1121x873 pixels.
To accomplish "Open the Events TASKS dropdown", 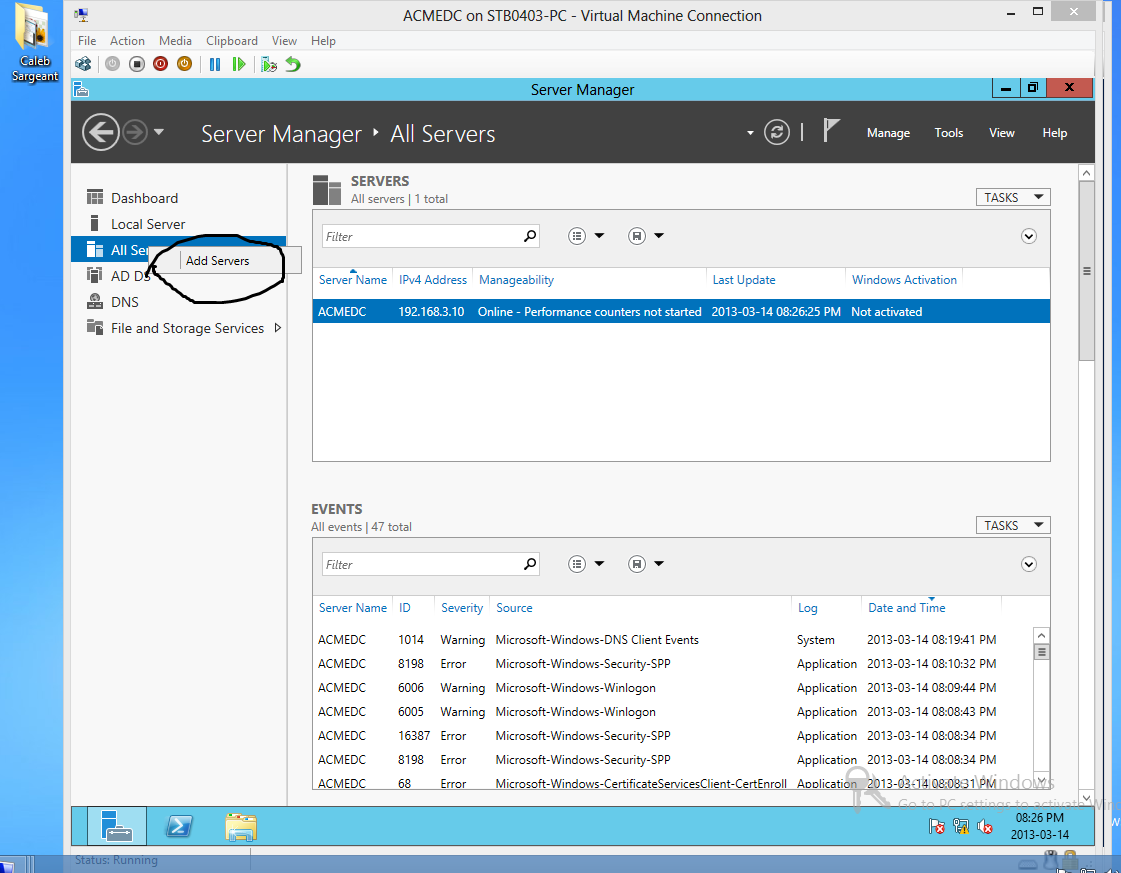I will point(1012,526).
